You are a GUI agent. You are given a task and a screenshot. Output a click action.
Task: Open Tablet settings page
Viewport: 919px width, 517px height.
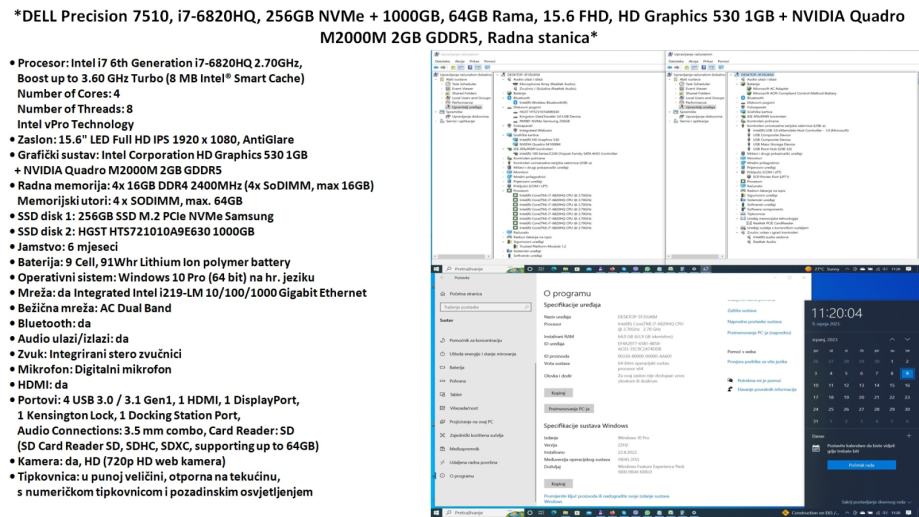[x=451, y=394]
